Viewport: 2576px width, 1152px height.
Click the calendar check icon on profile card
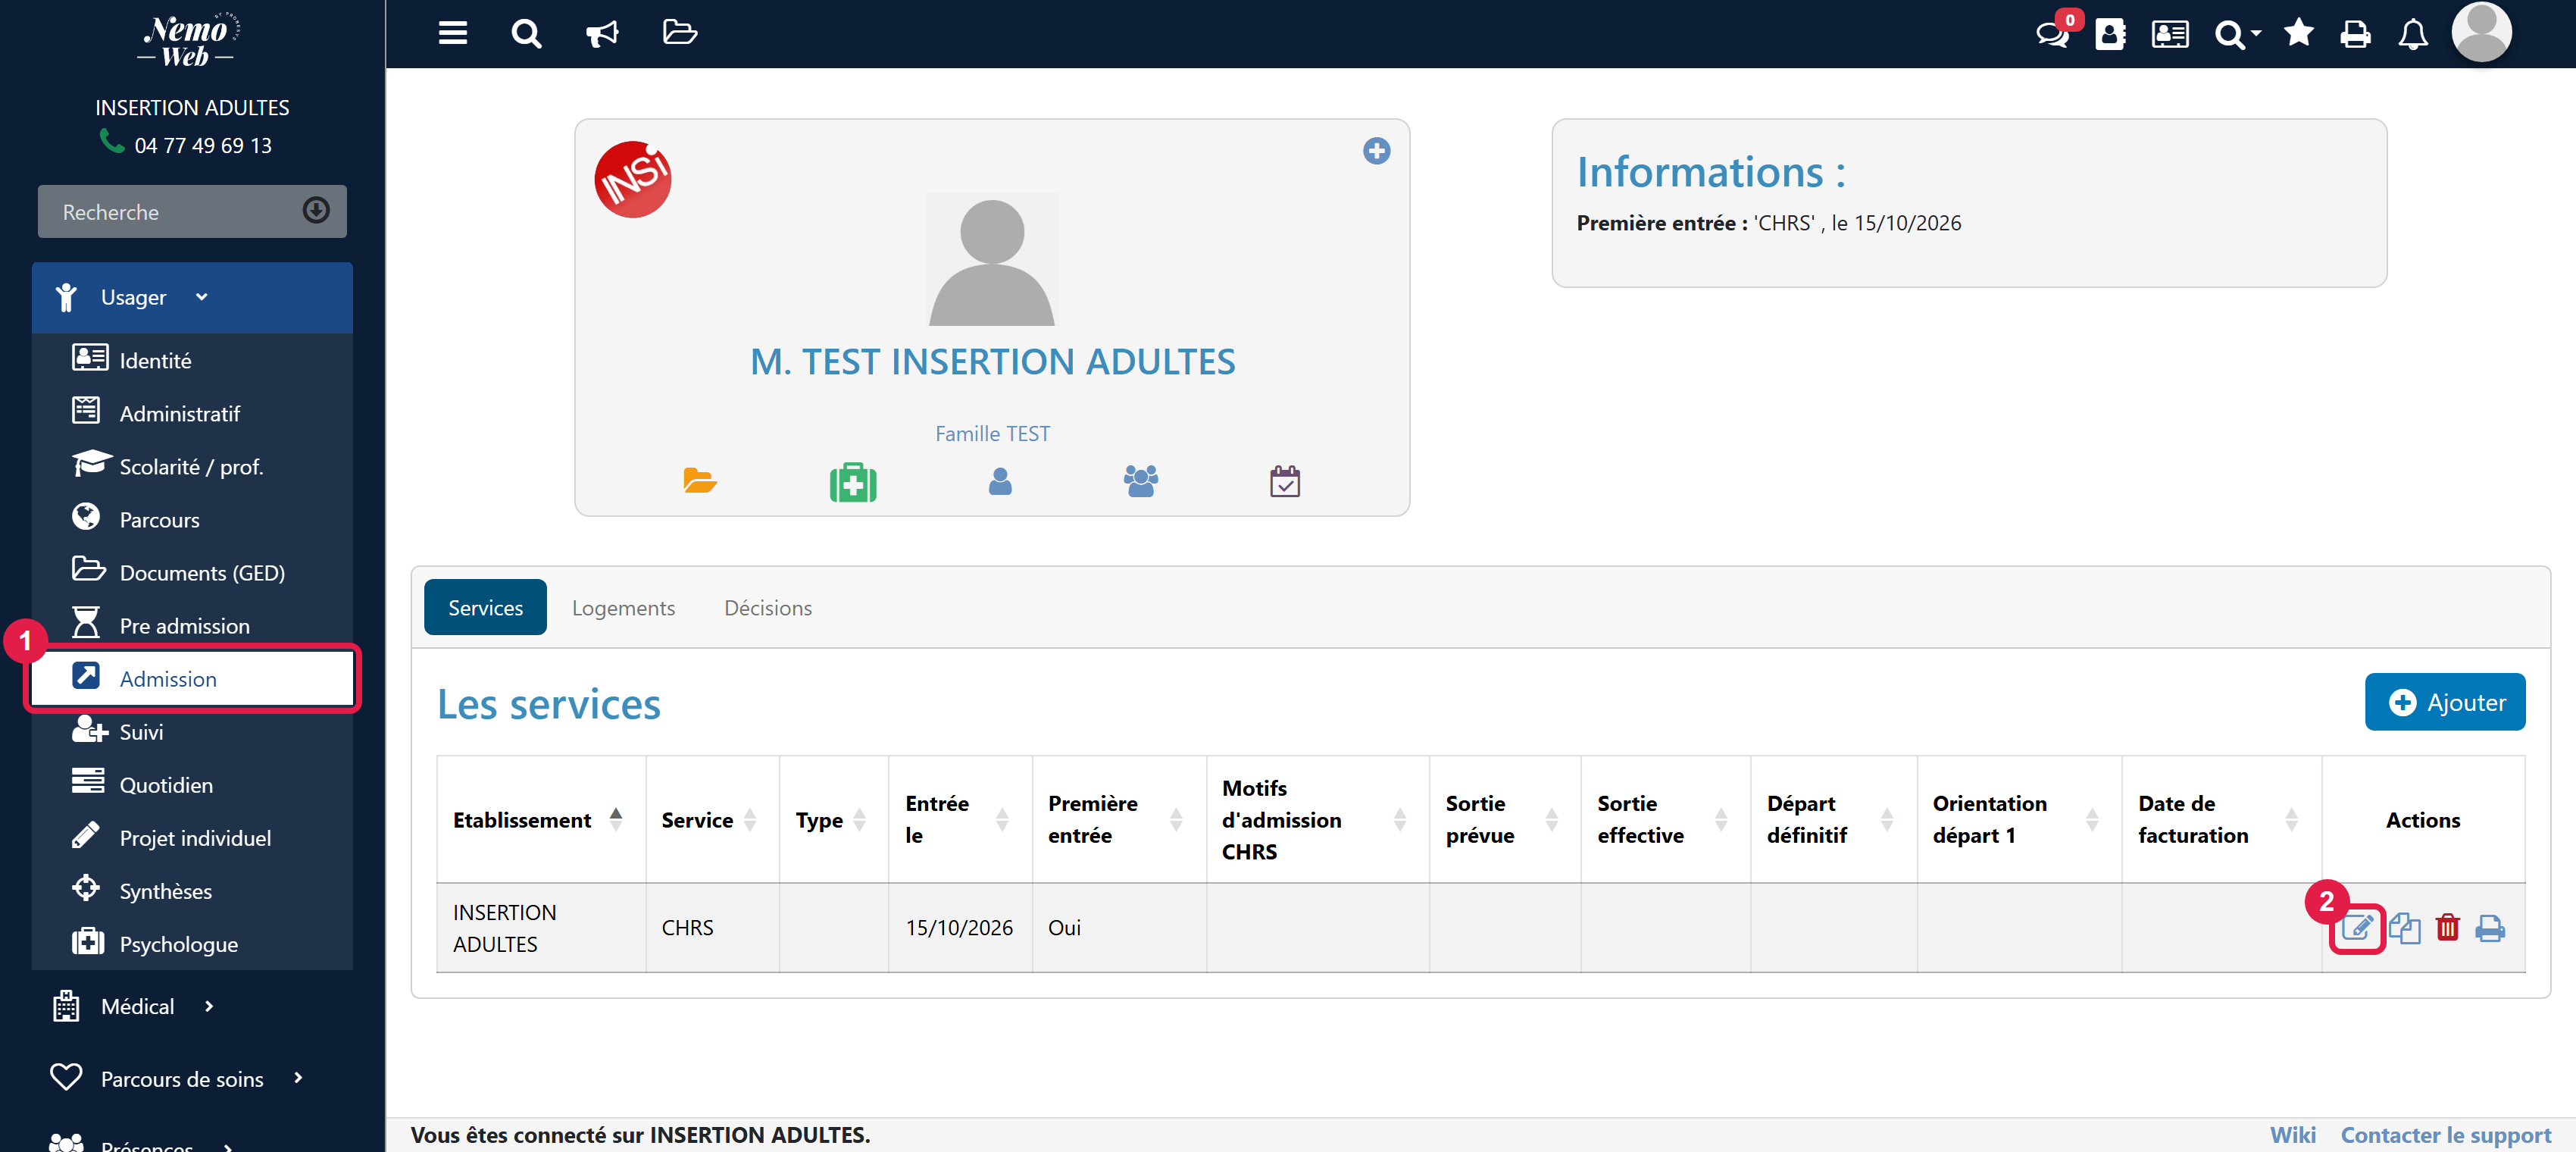pyautogui.click(x=1285, y=481)
